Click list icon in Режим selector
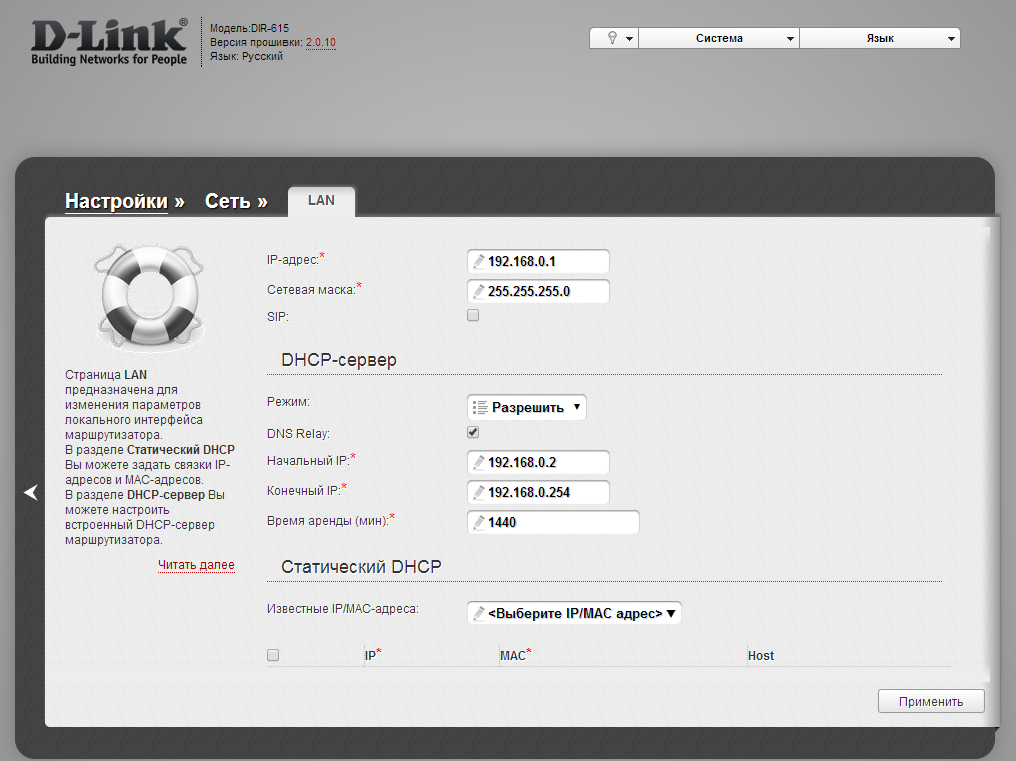The height and width of the screenshot is (761, 1016). pos(480,408)
